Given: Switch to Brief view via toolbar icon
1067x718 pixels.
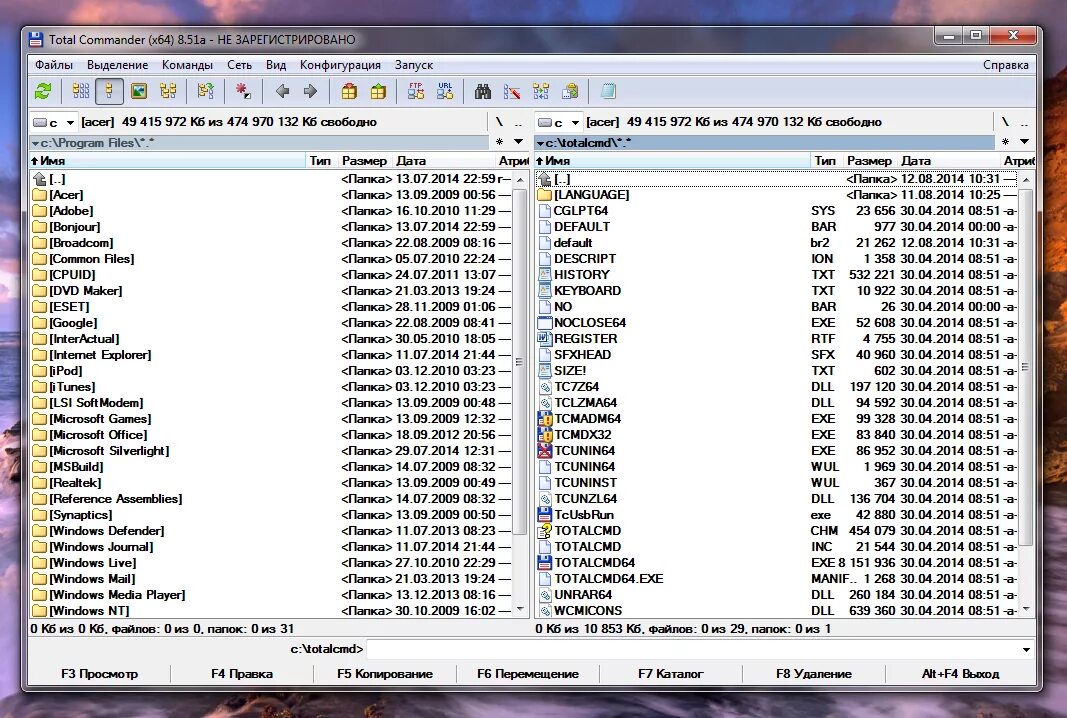Looking at the screenshot, I should pyautogui.click(x=81, y=91).
